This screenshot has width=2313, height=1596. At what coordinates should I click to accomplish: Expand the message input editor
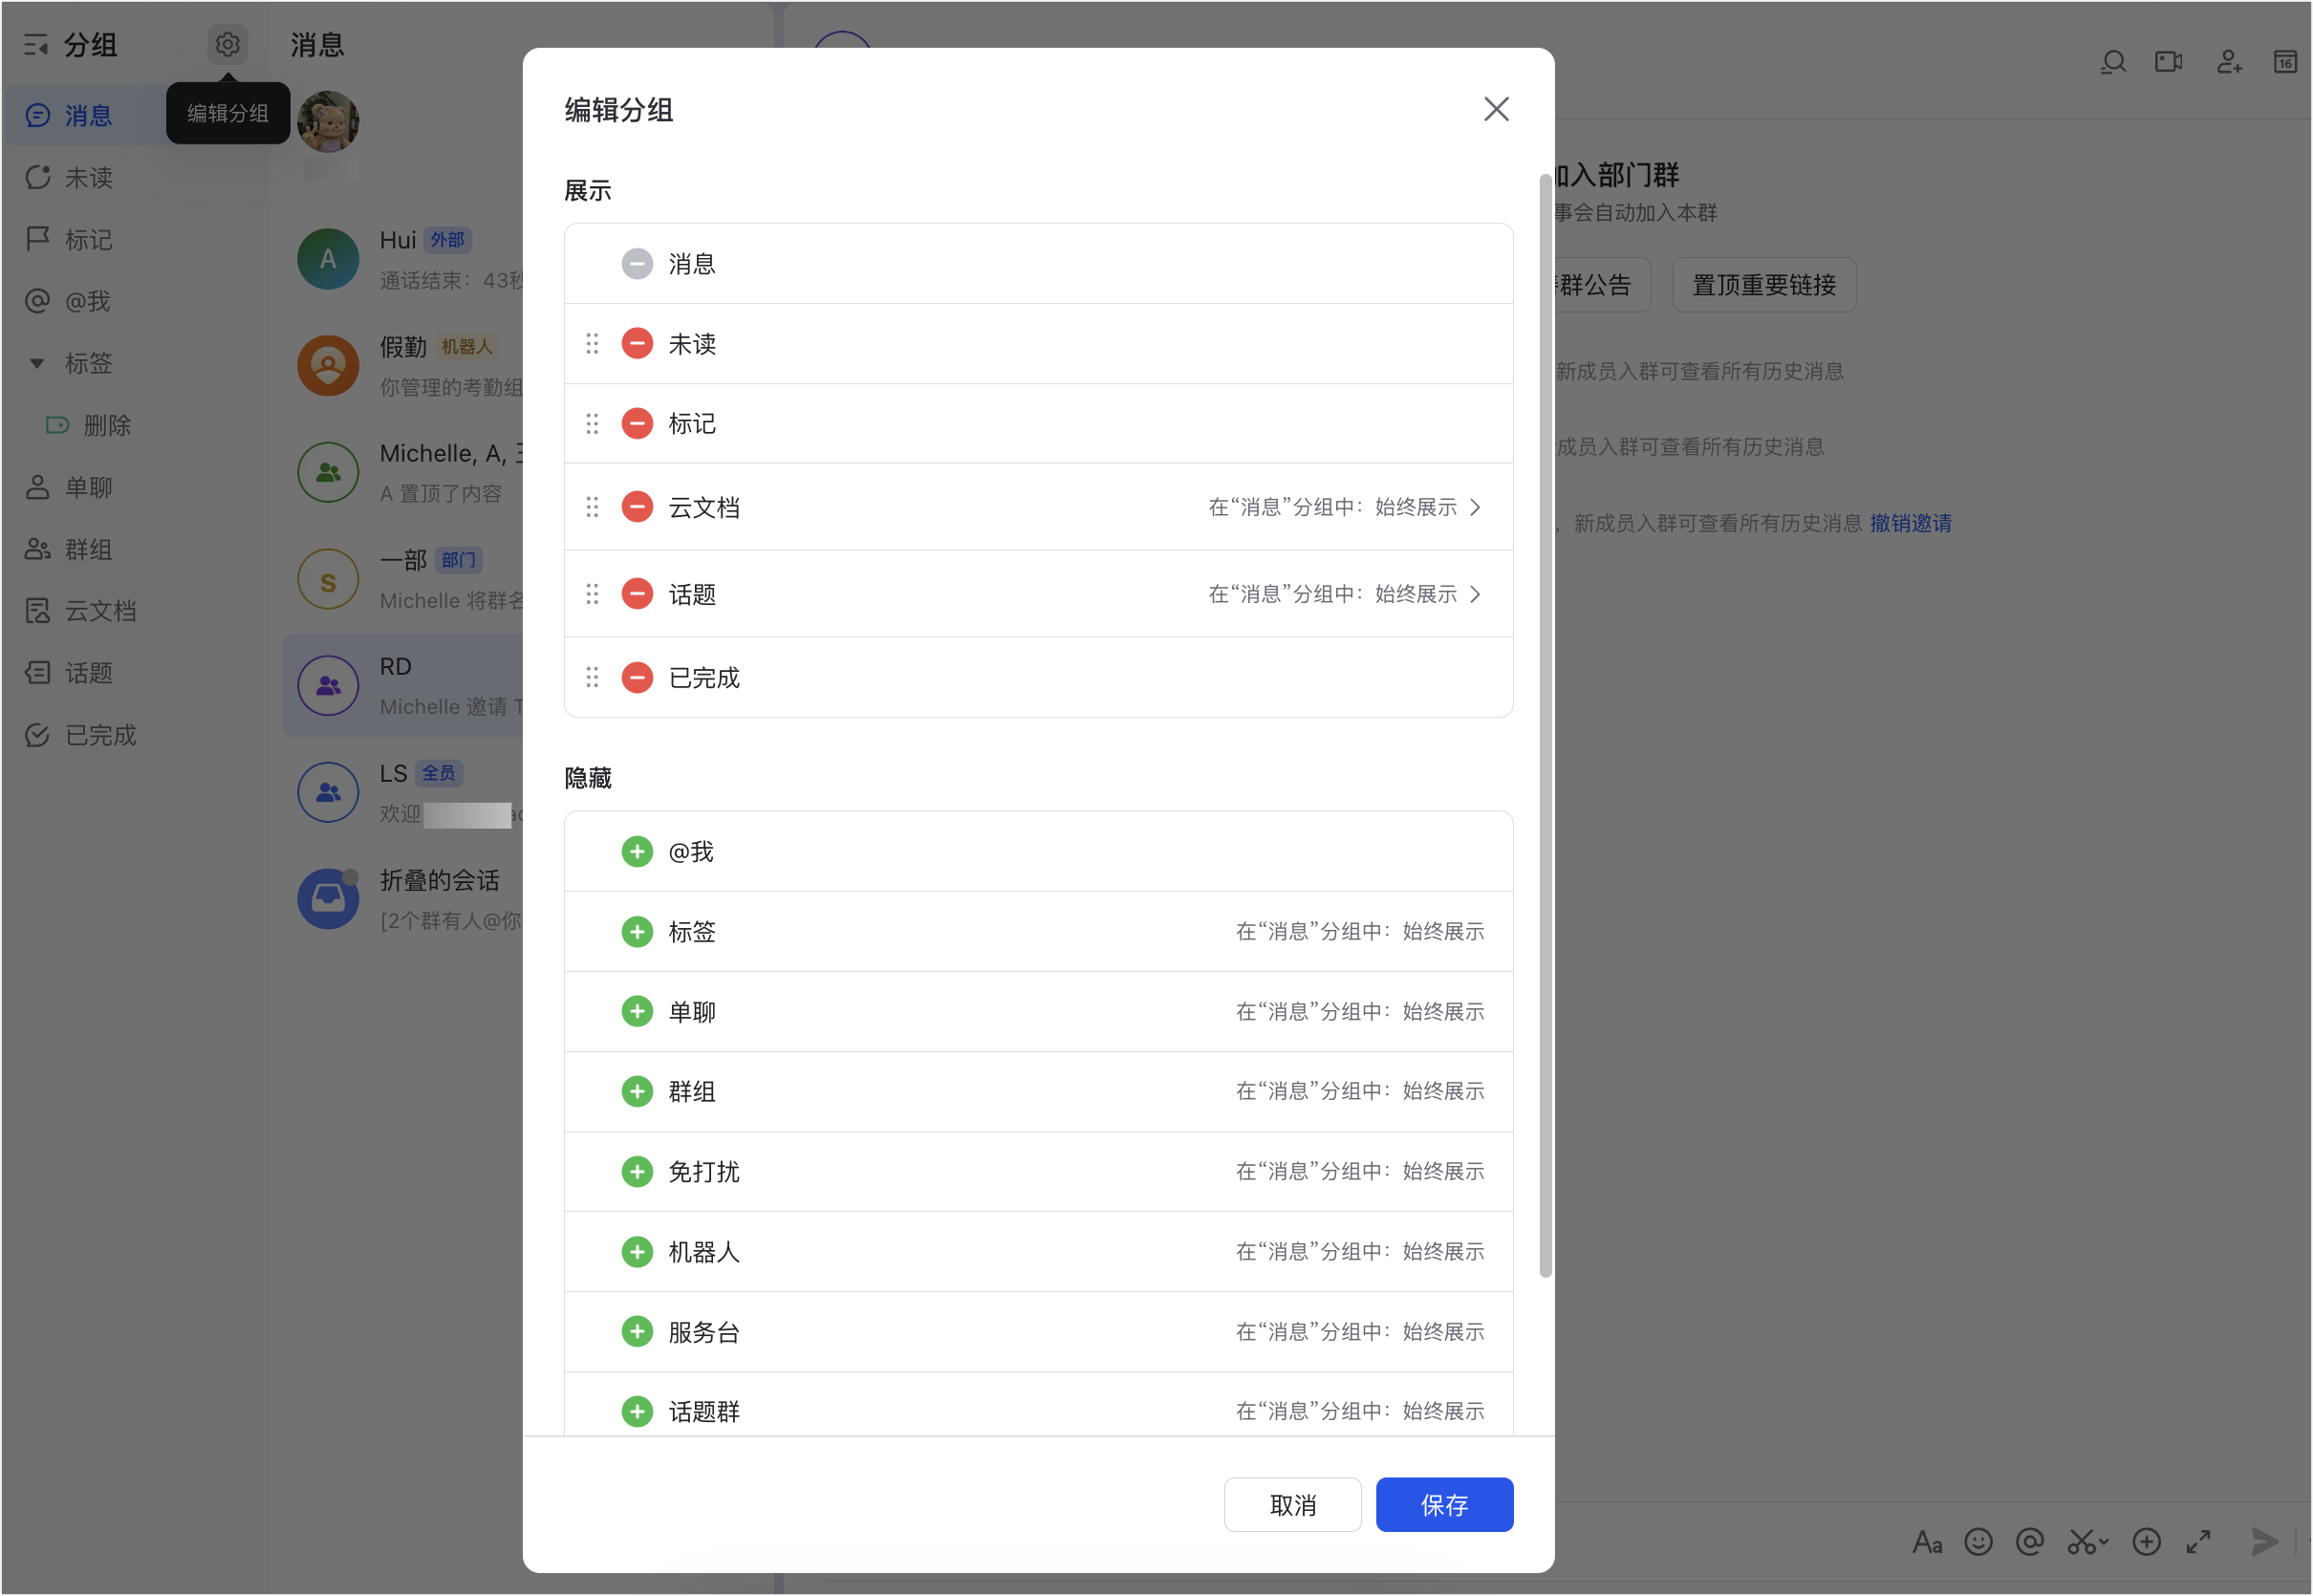click(x=2197, y=1542)
